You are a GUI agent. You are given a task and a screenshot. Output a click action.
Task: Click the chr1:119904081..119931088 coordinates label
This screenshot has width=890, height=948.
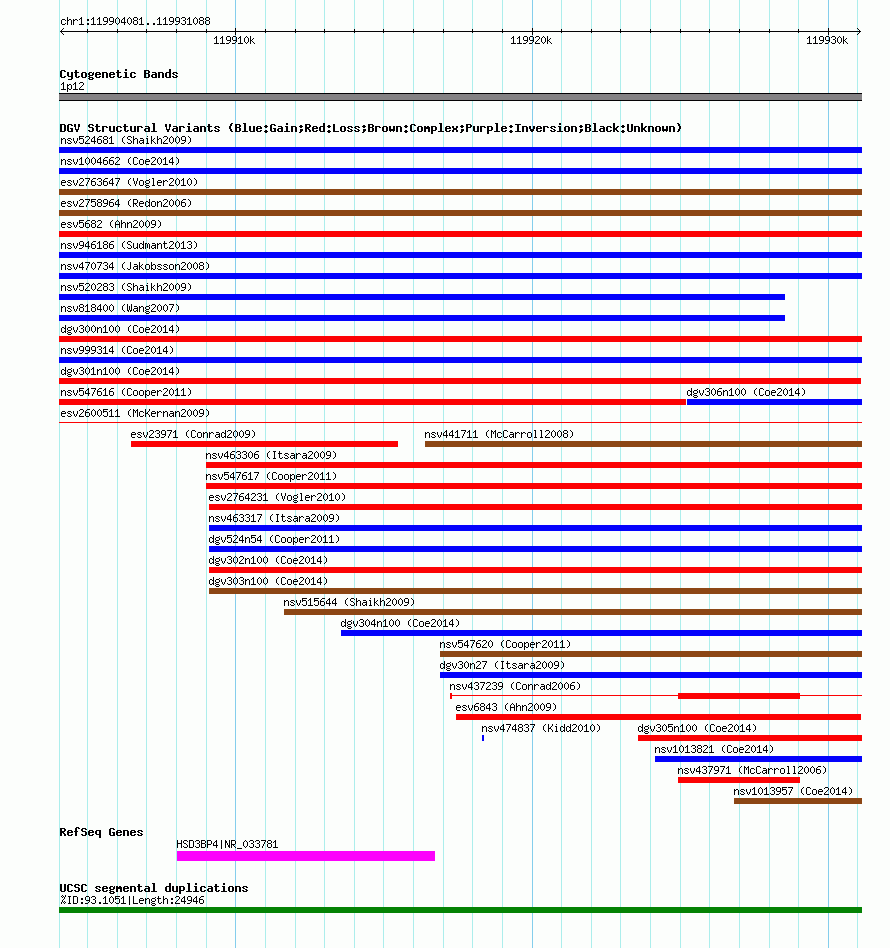pyautogui.click(x=135, y=22)
